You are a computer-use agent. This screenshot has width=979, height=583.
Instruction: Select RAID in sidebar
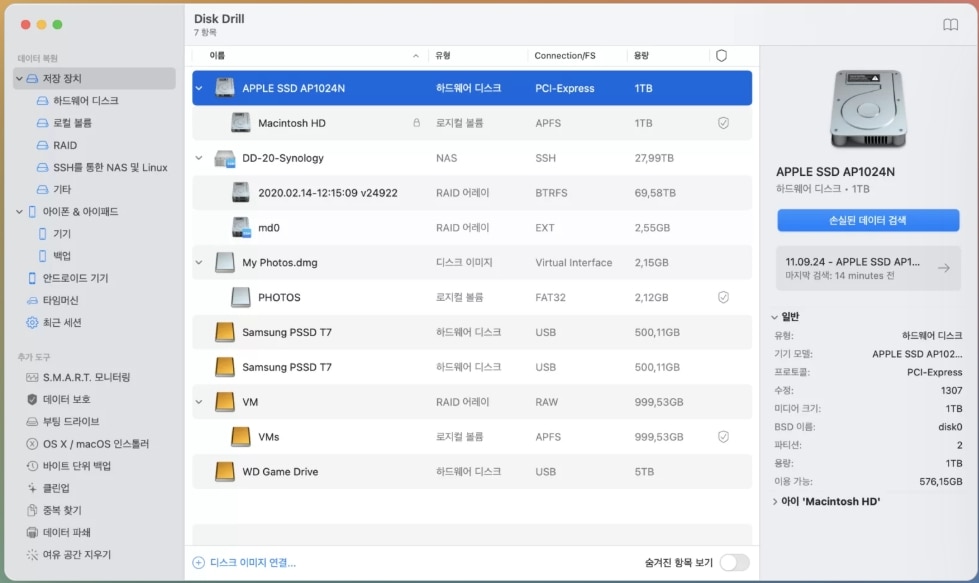tap(65, 145)
